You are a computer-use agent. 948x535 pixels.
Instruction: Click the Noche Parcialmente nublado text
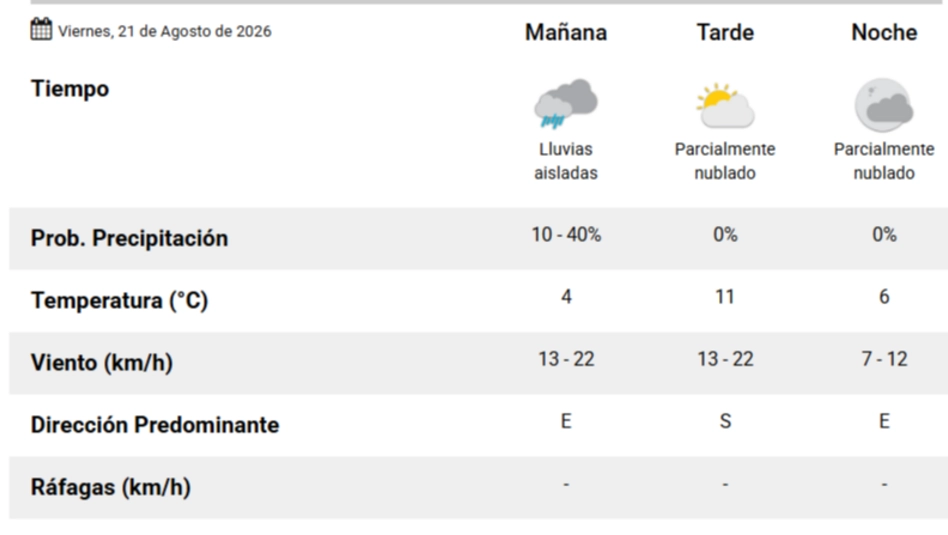[884, 161]
